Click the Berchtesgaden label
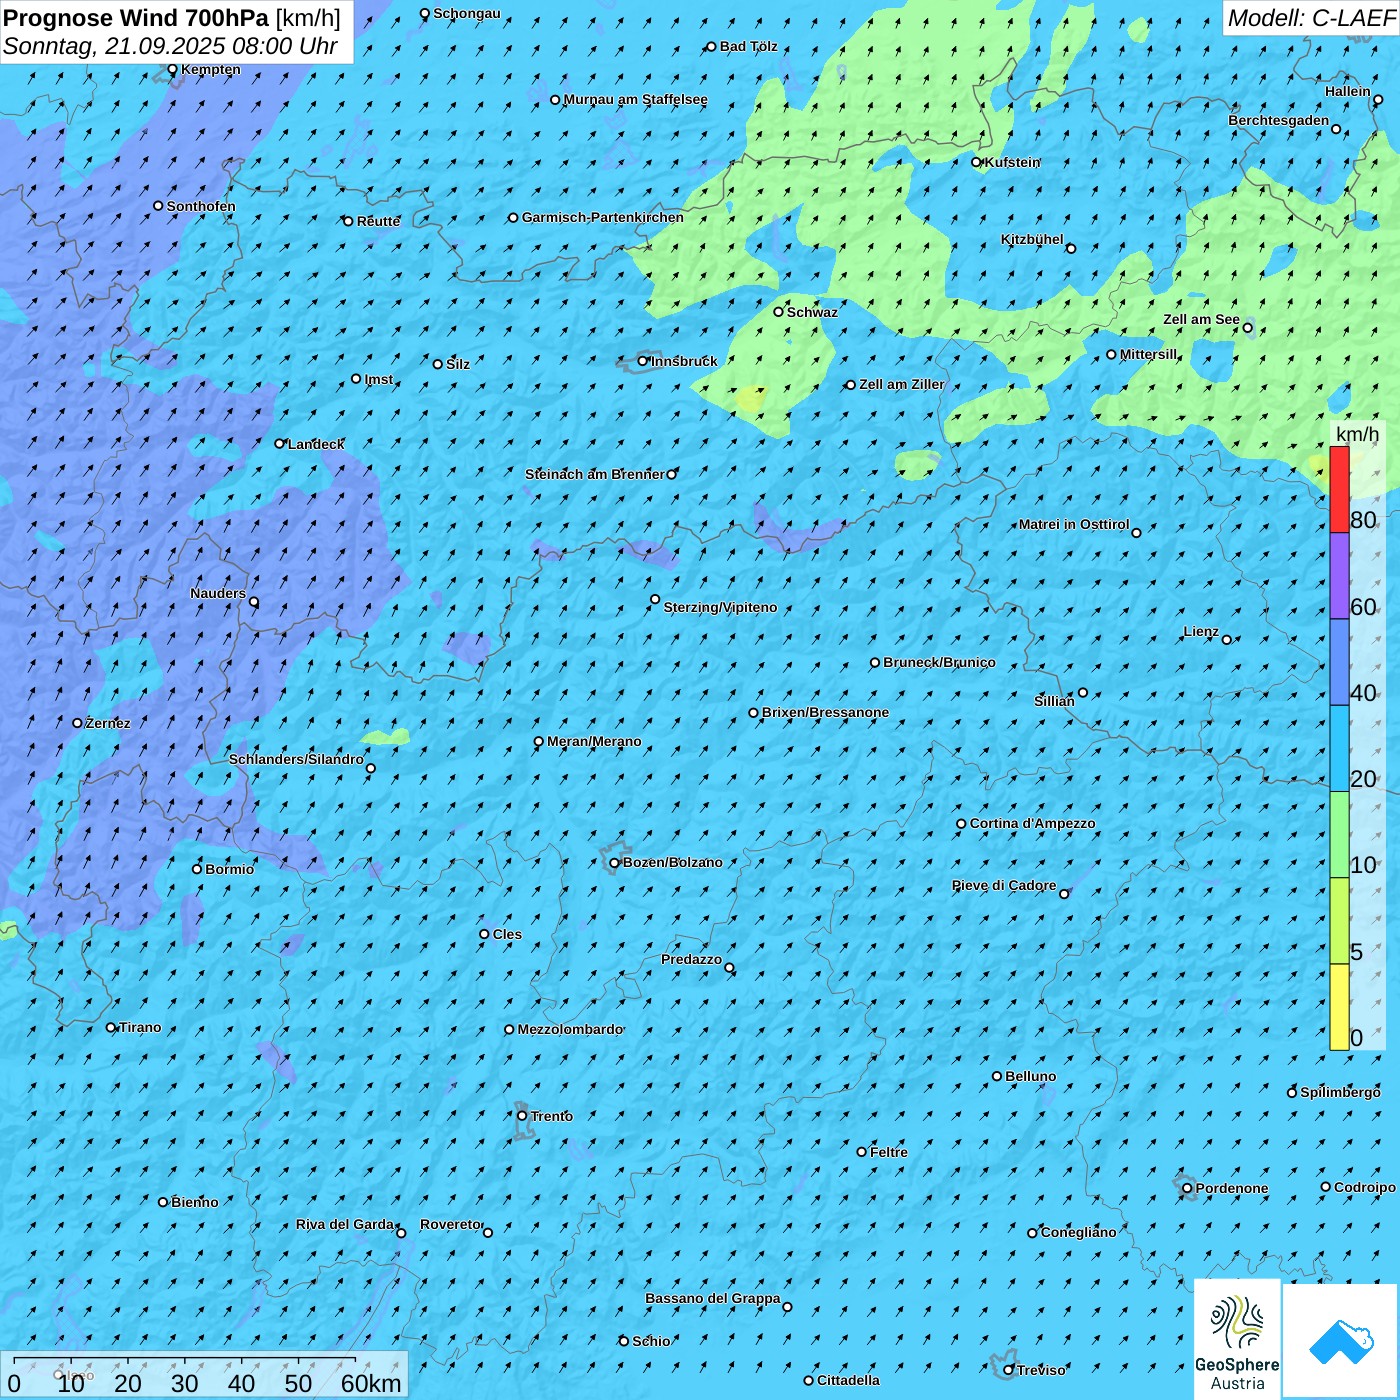This screenshot has height=1400, width=1400. click(1279, 120)
